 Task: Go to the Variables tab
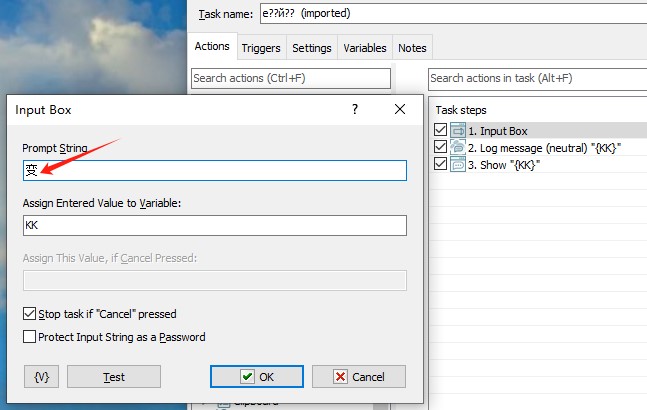[x=364, y=48]
